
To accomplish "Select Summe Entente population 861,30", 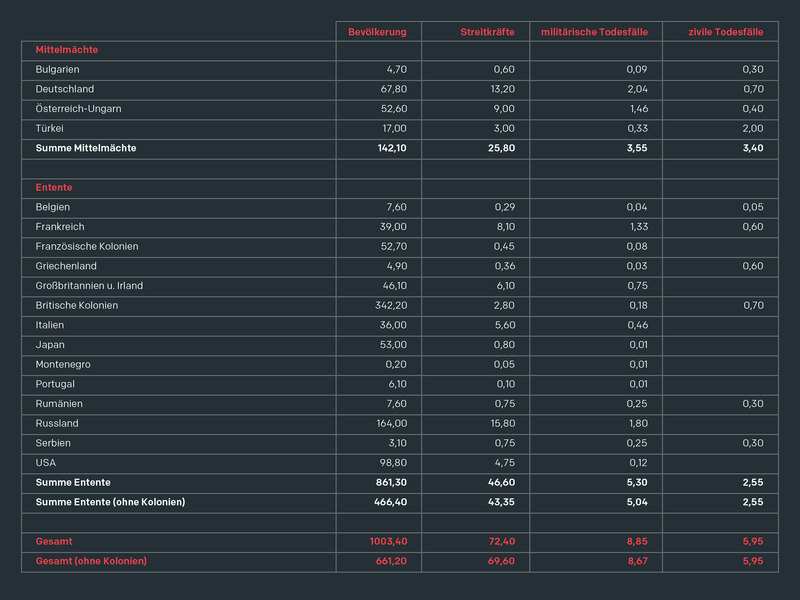I will (x=391, y=483).
